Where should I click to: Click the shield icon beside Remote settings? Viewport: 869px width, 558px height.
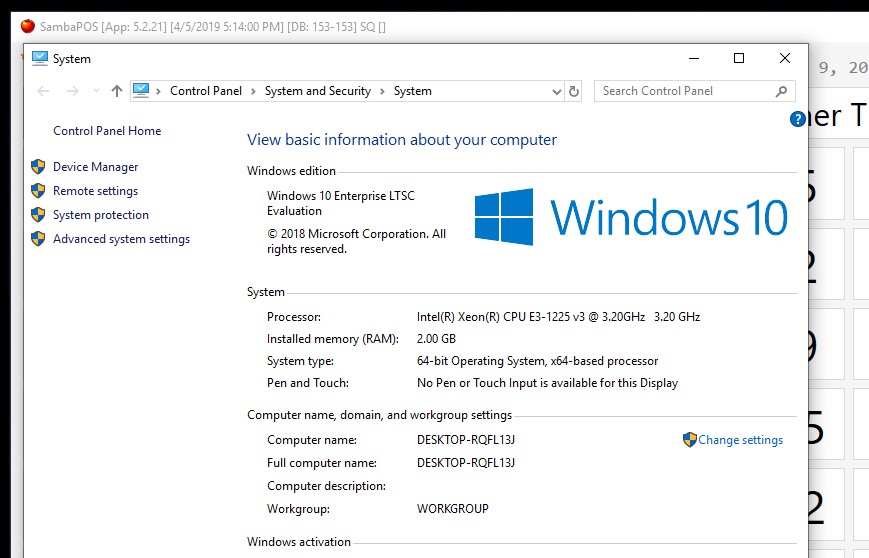click(x=38, y=191)
